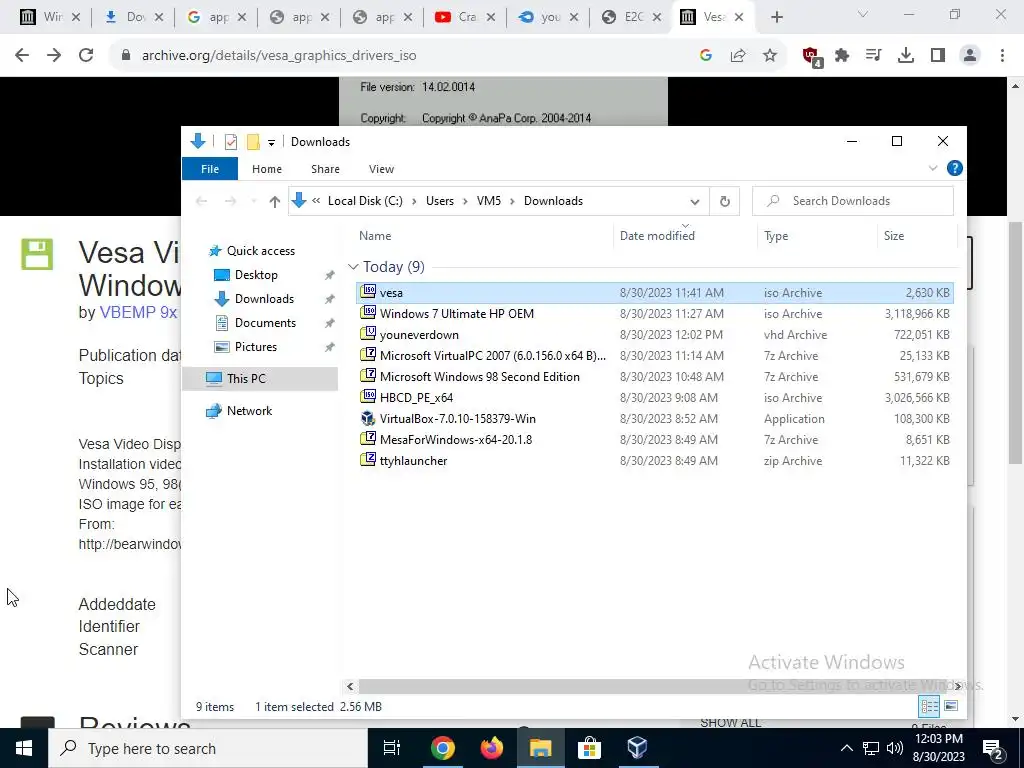
Task: Click Local Disk (C:) breadcrumb
Action: [x=365, y=200]
